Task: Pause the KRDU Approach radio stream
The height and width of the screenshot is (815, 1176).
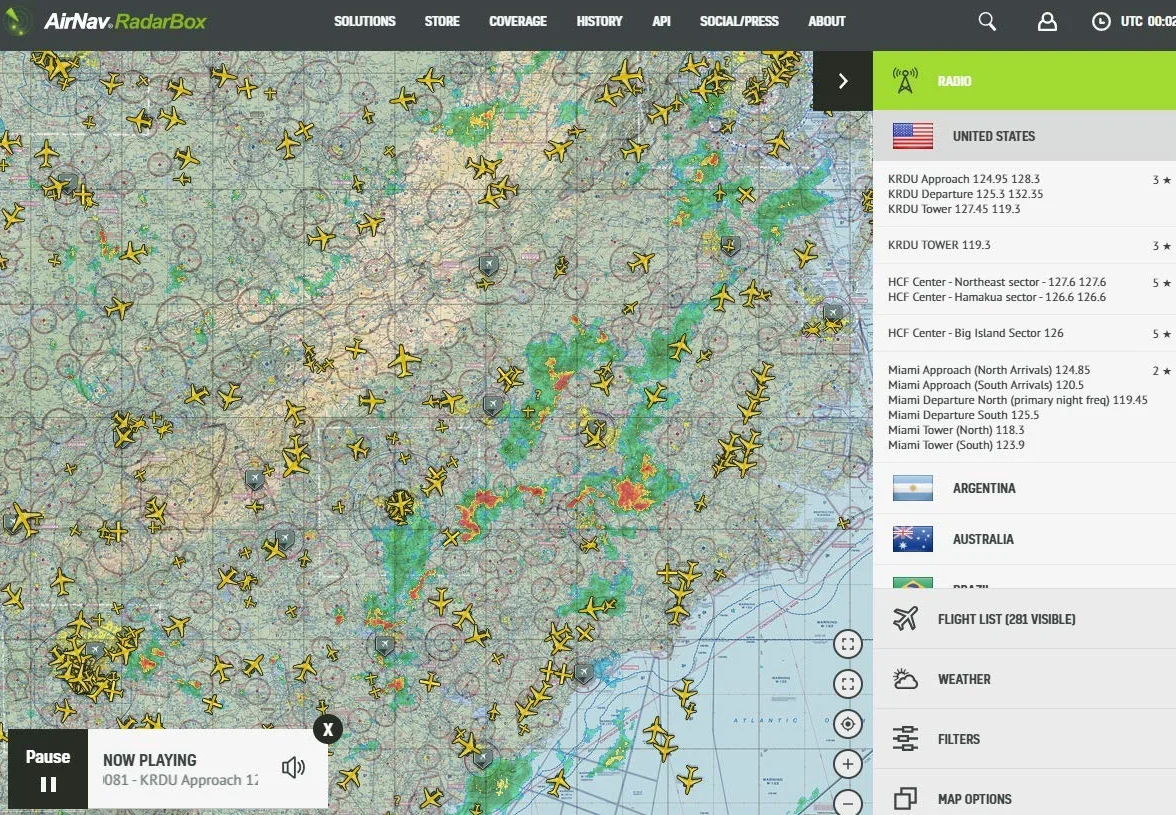Action: [48, 769]
